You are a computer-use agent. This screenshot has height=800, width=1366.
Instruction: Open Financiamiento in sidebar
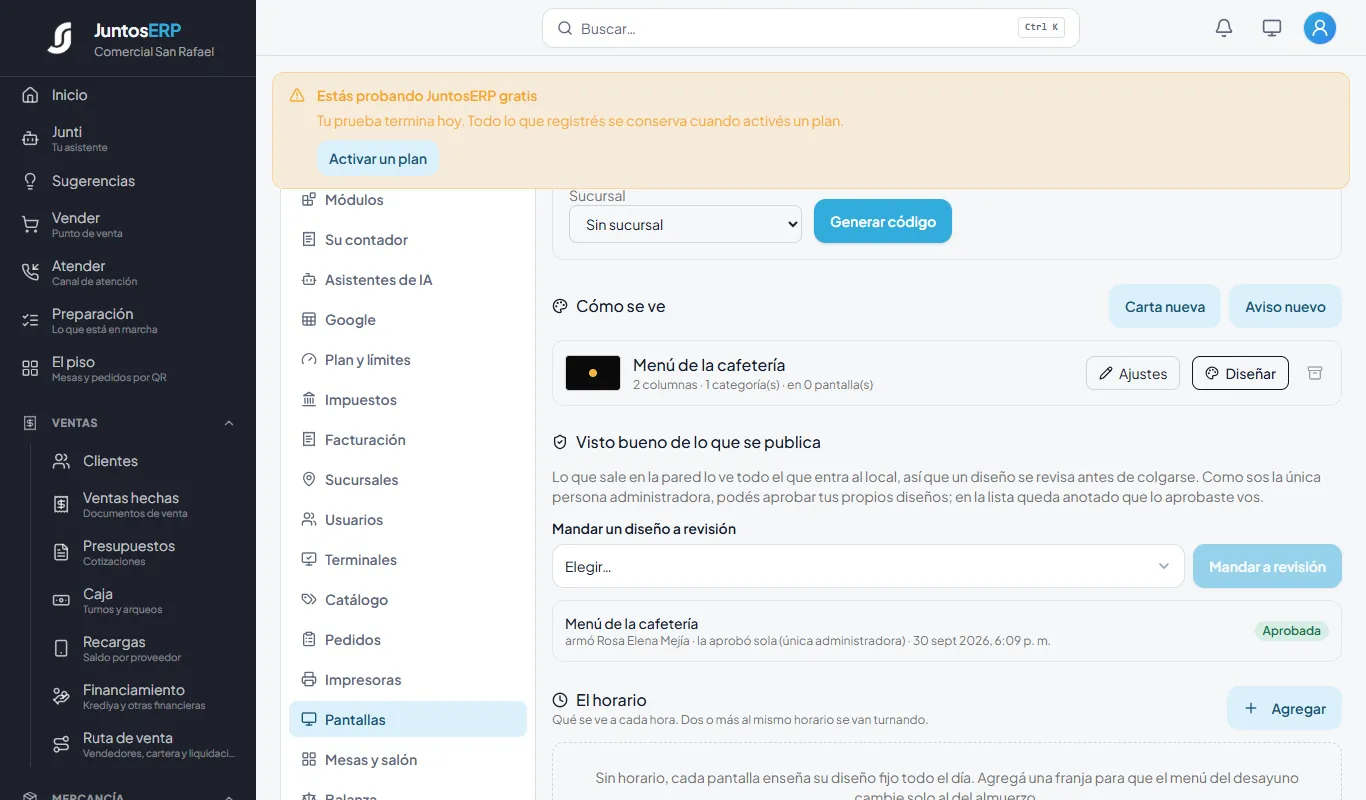[x=143, y=696]
